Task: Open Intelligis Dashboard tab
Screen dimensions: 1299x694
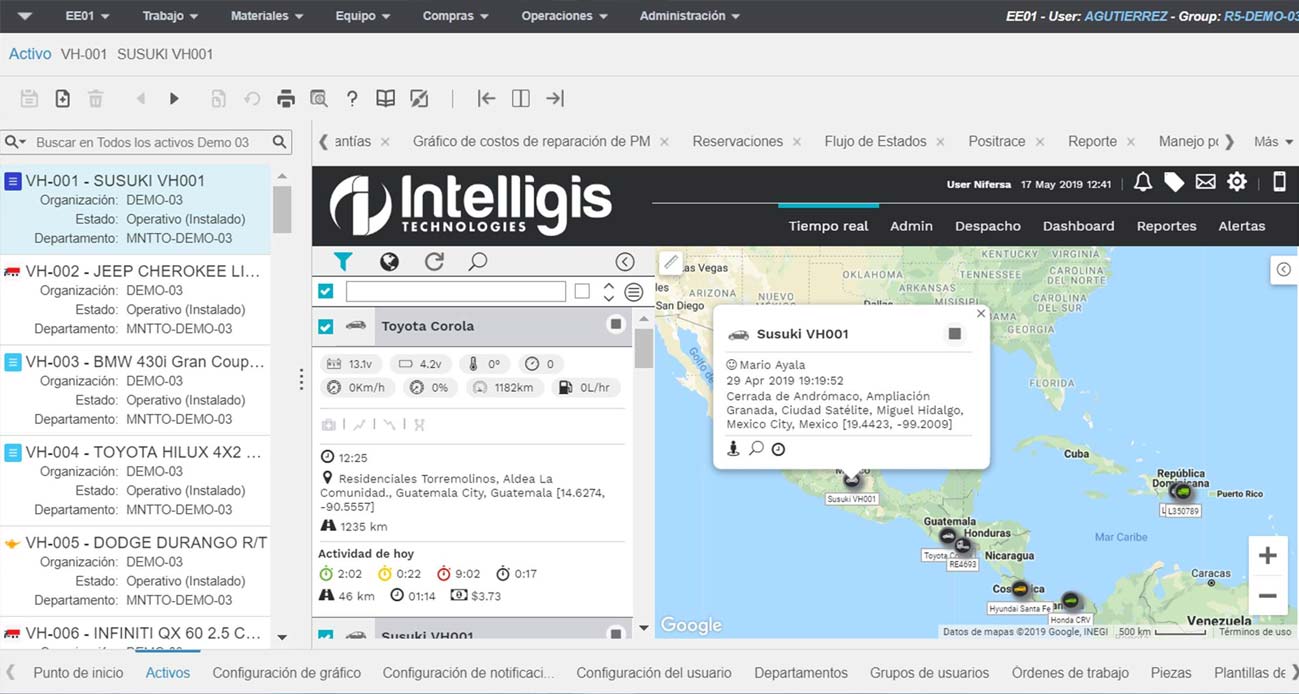Action: [x=1078, y=226]
